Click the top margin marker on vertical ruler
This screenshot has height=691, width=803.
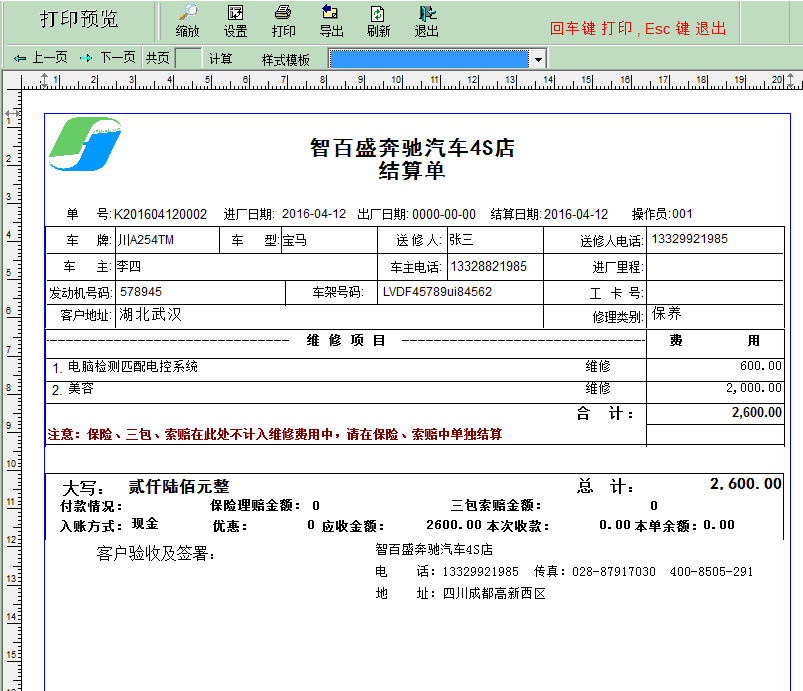pos(12,113)
